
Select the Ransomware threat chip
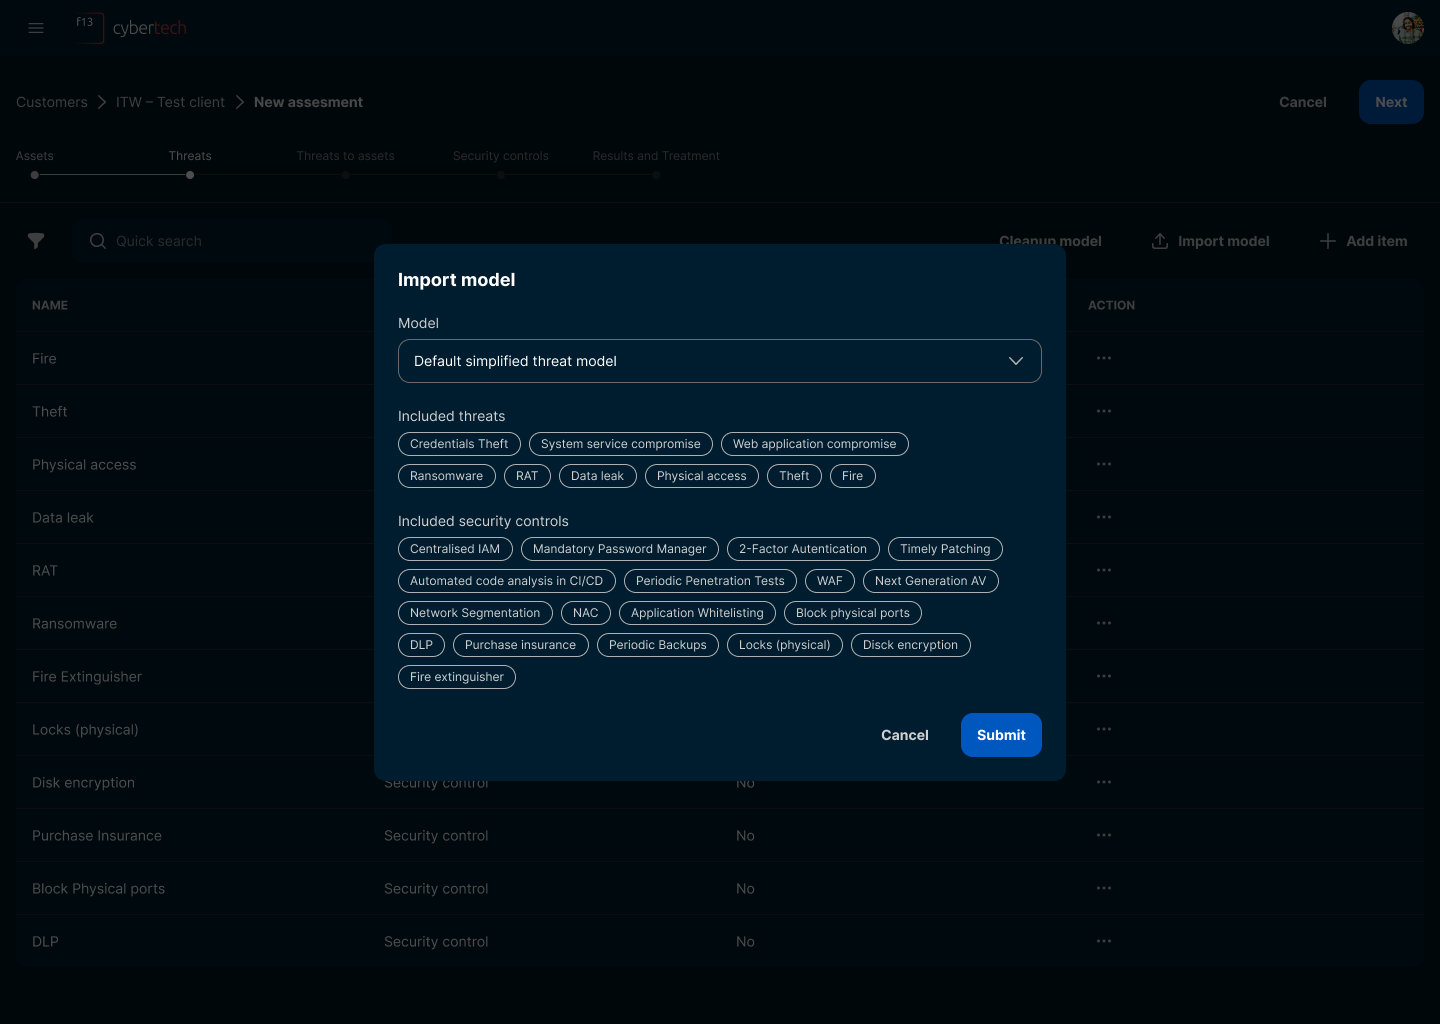click(446, 476)
